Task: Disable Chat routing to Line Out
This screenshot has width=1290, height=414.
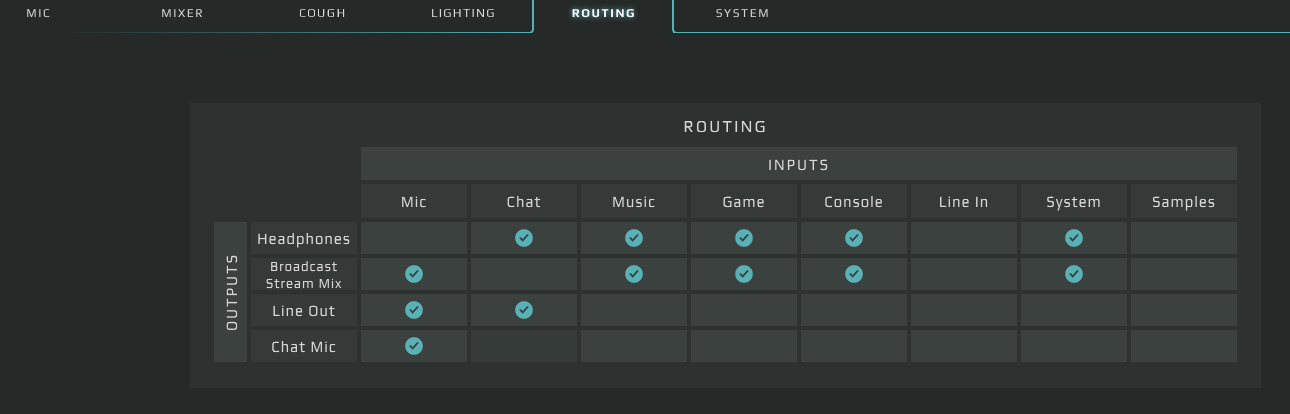Action: point(524,310)
